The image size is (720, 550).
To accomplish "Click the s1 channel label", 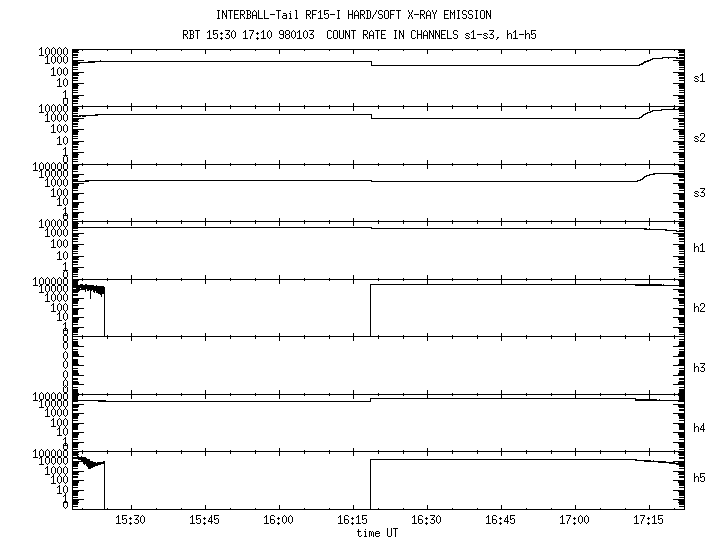I will [699, 78].
